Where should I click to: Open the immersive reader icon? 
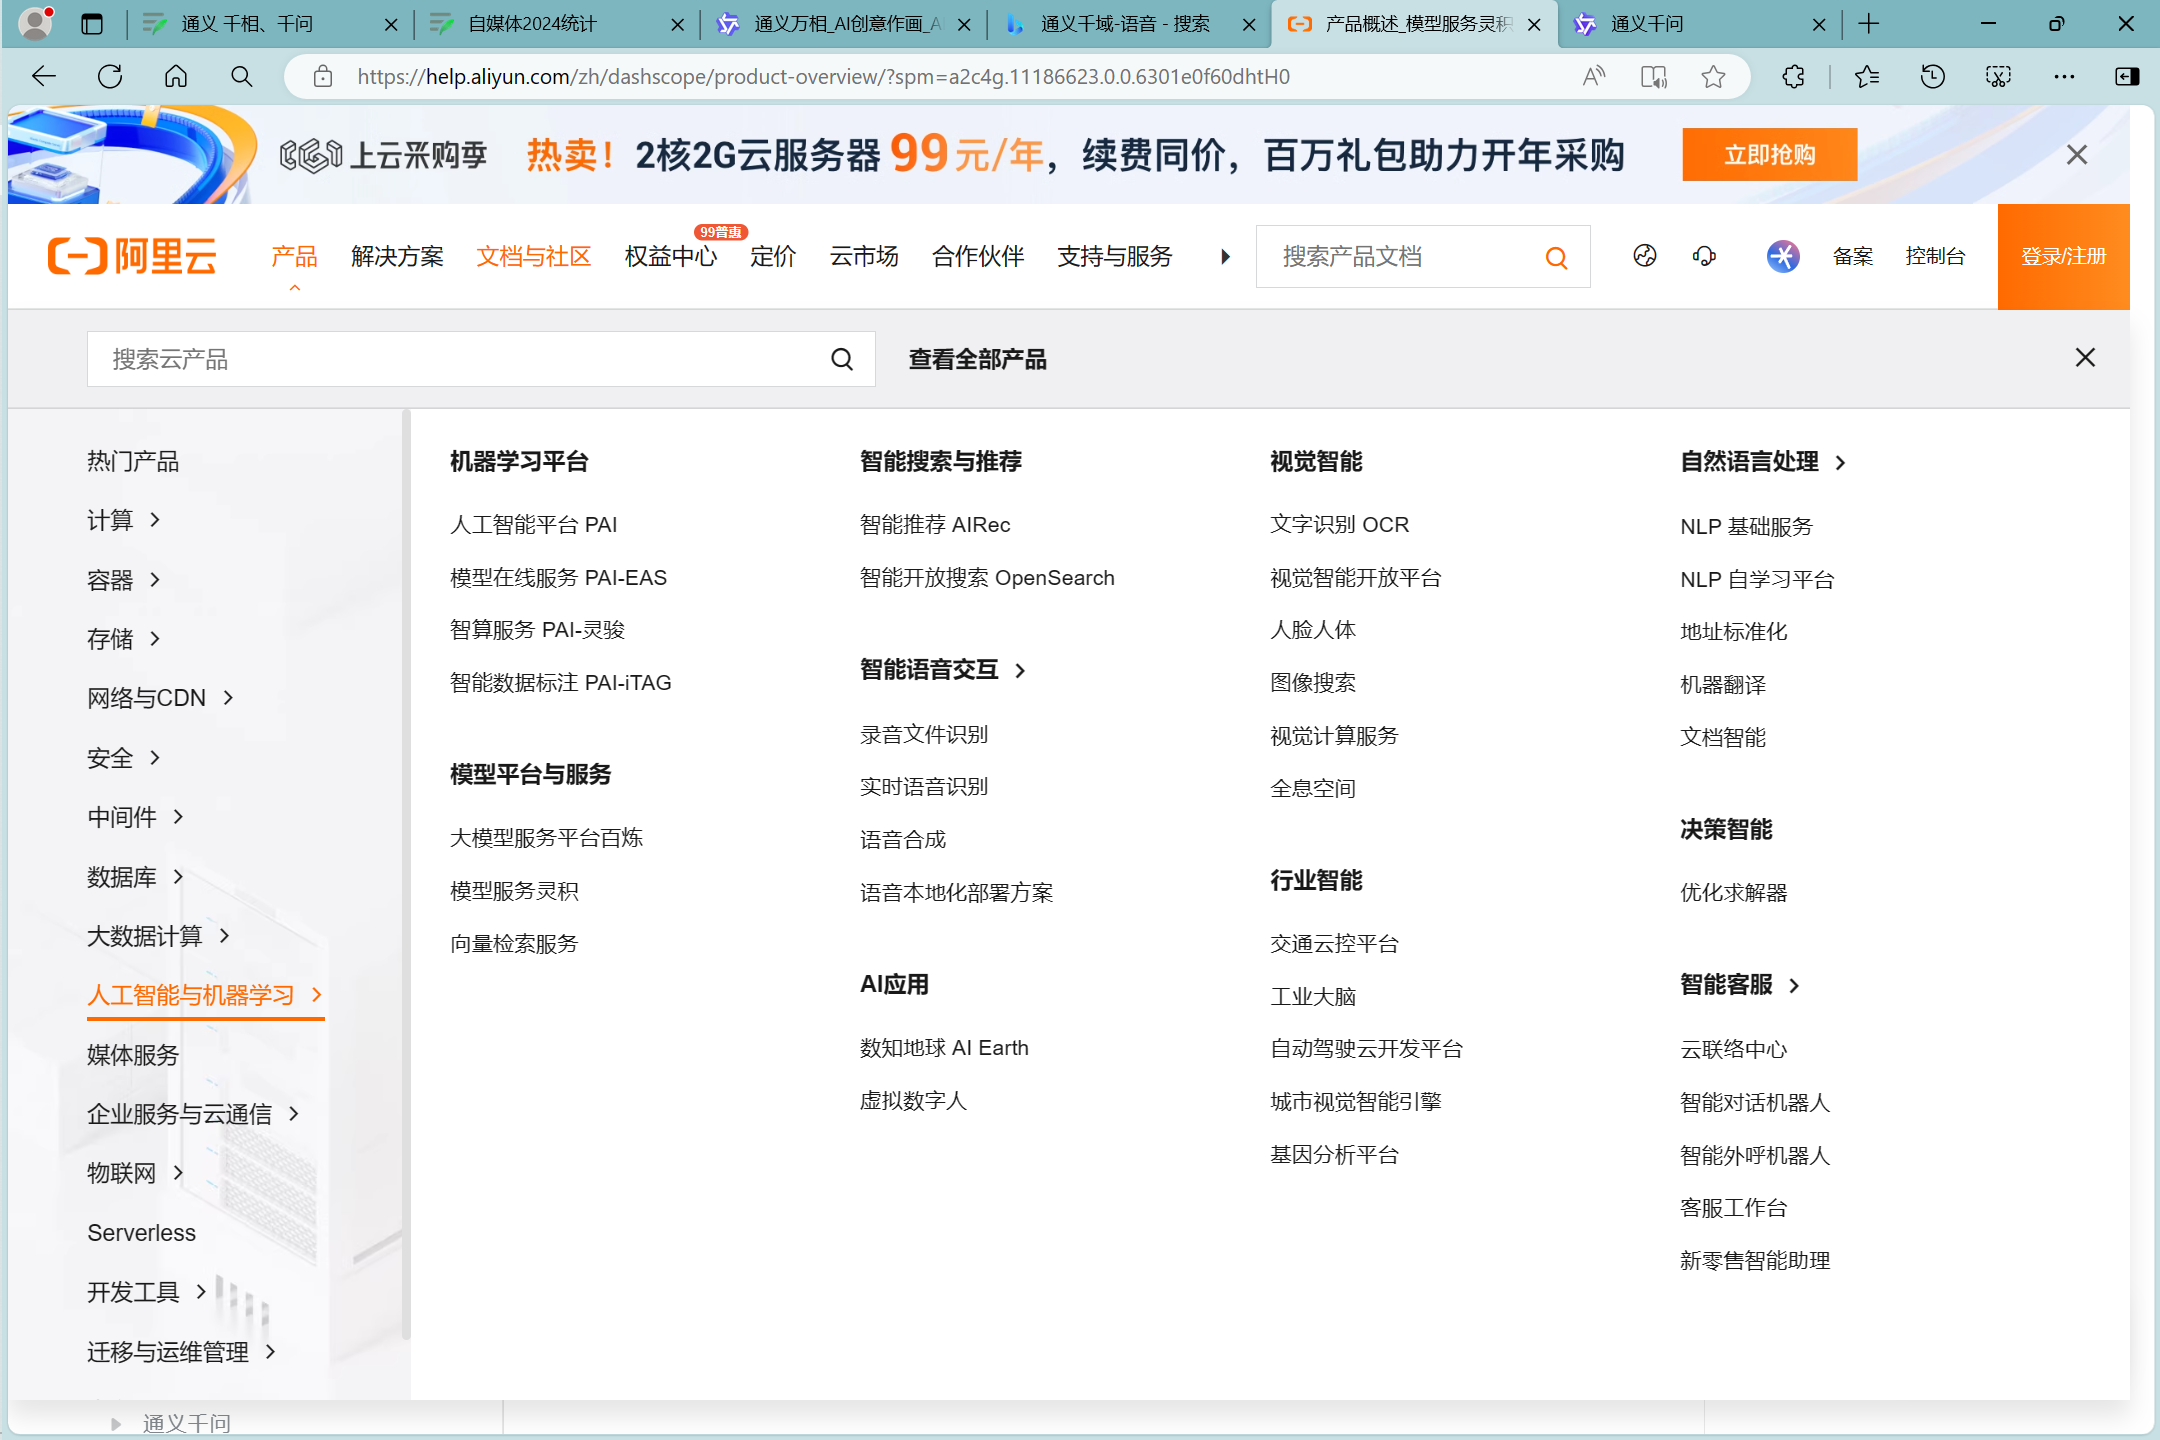point(1653,76)
